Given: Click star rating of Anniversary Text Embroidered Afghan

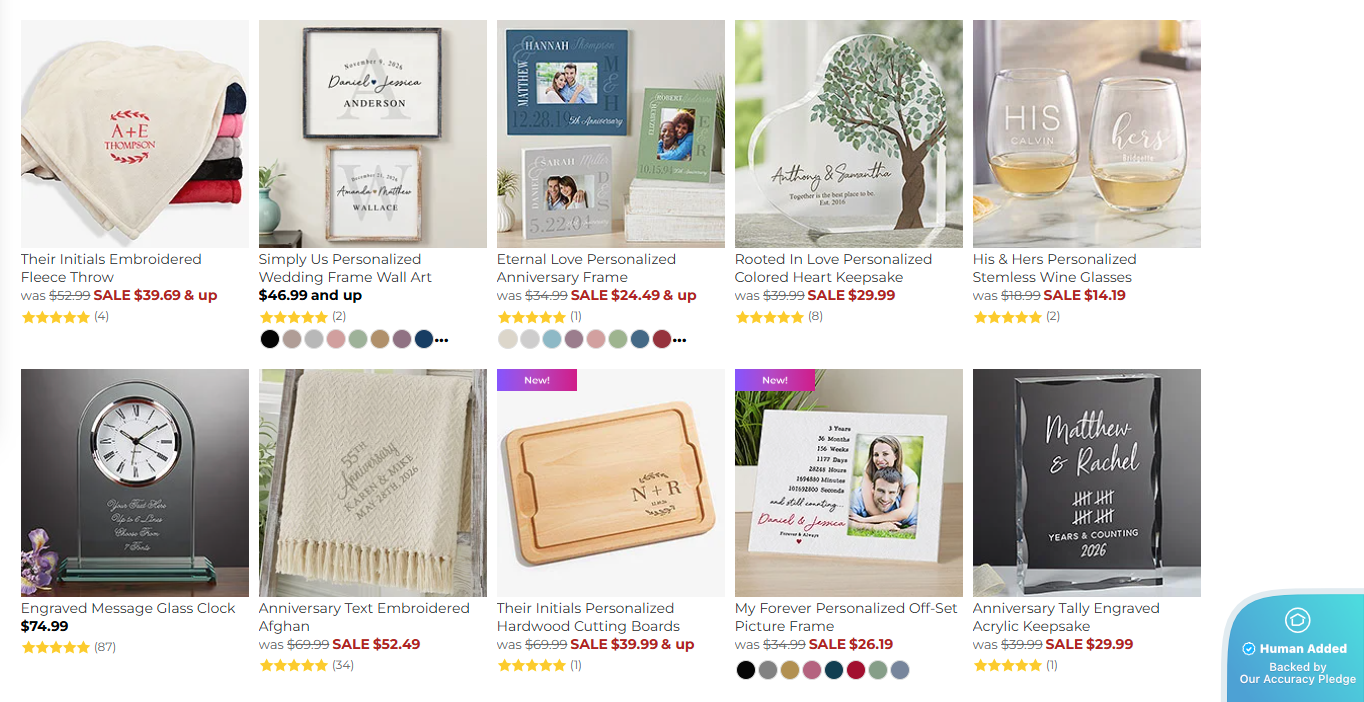Looking at the screenshot, I should pyautogui.click(x=294, y=665).
